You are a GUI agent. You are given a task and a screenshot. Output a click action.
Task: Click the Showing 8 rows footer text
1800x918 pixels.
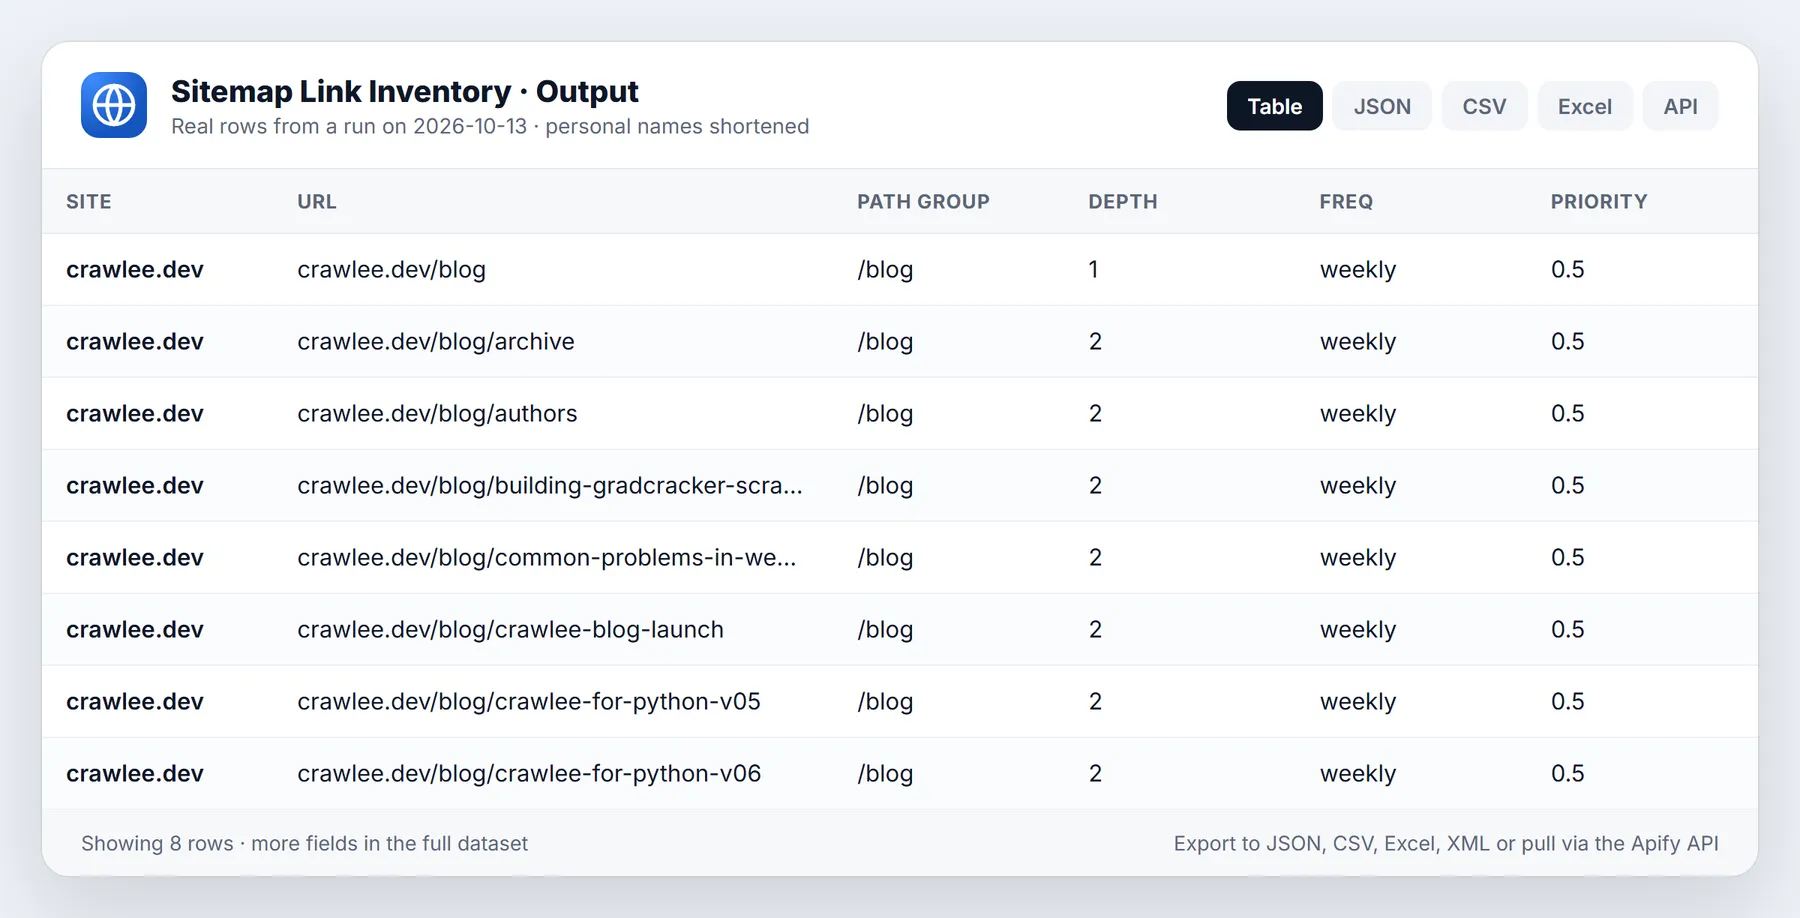(304, 843)
